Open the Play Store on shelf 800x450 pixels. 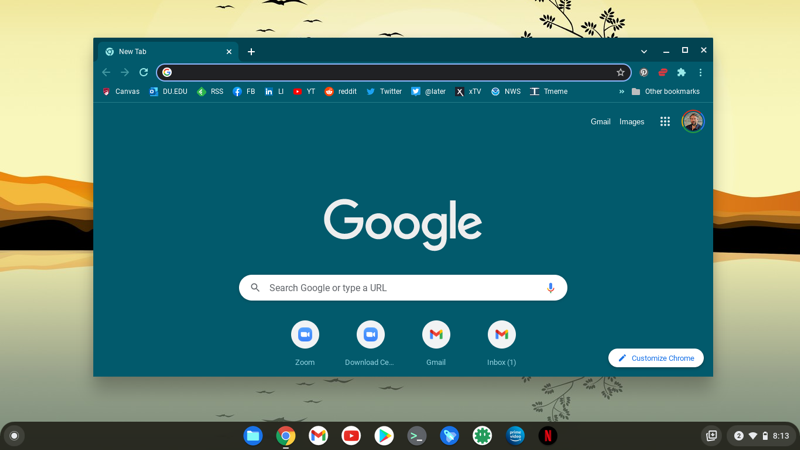coord(384,436)
